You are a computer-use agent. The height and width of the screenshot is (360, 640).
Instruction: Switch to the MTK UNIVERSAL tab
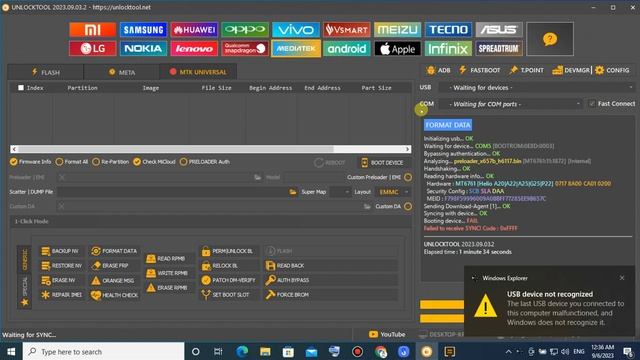(198, 72)
